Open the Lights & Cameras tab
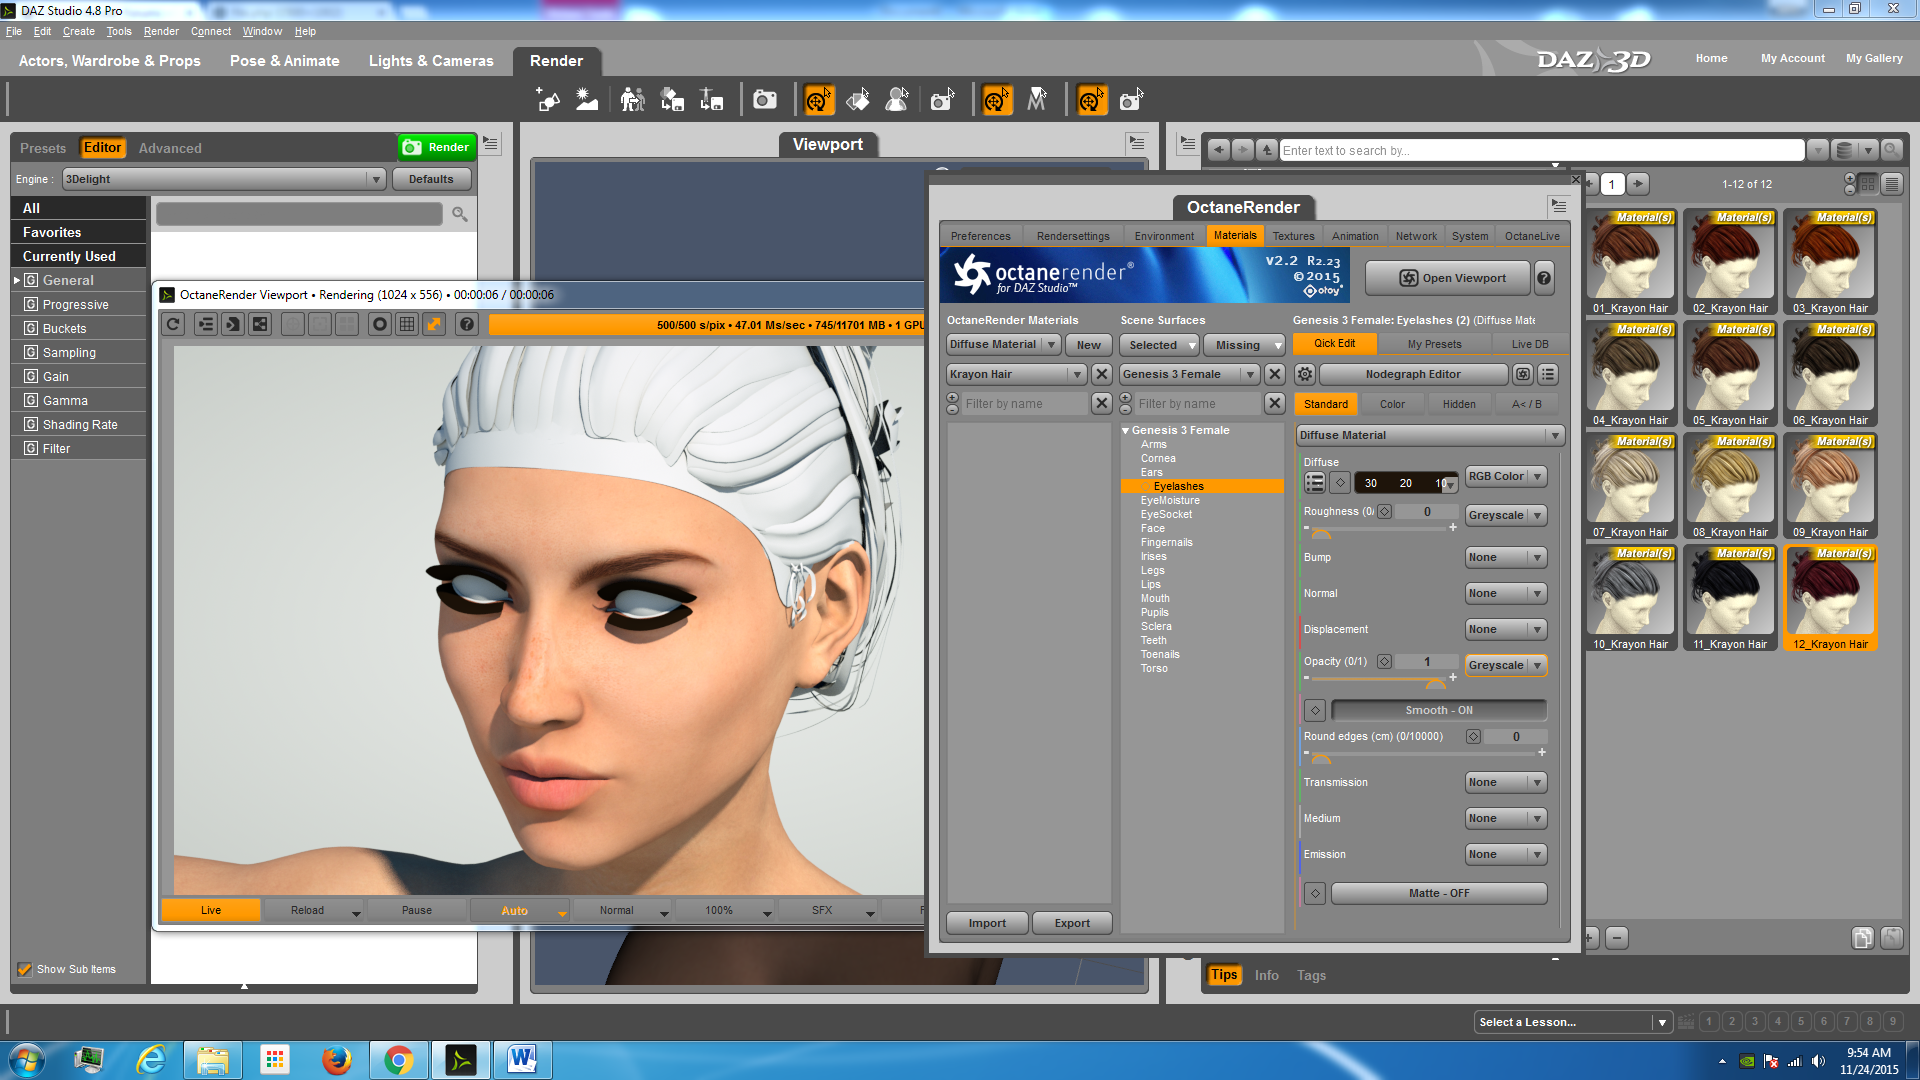Screen dimensions: 1920x1080 point(431,61)
